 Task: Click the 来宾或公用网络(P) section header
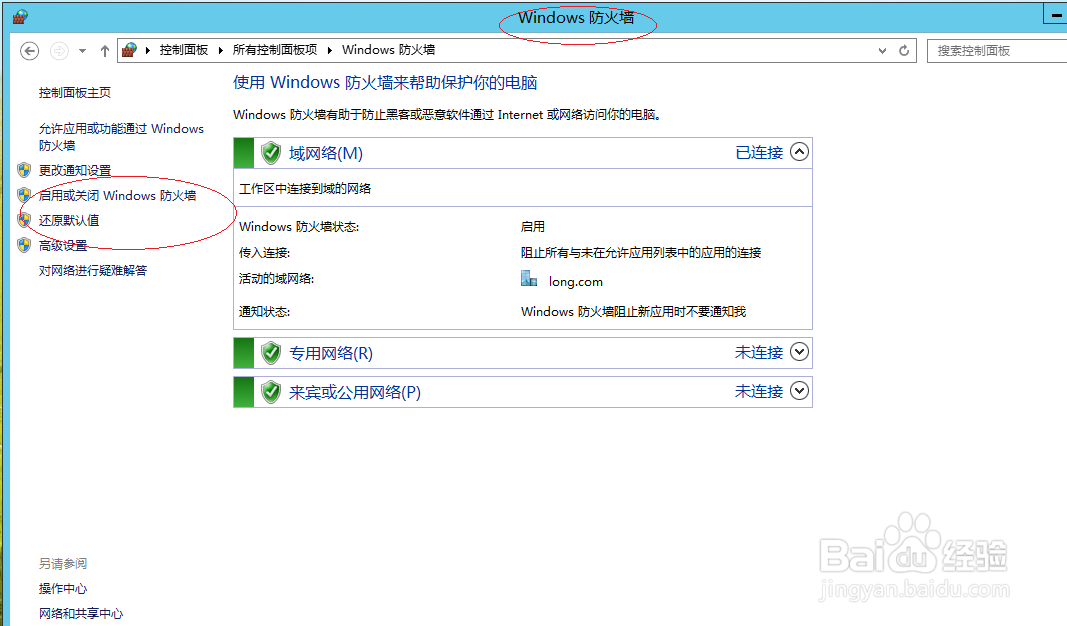pos(523,392)
